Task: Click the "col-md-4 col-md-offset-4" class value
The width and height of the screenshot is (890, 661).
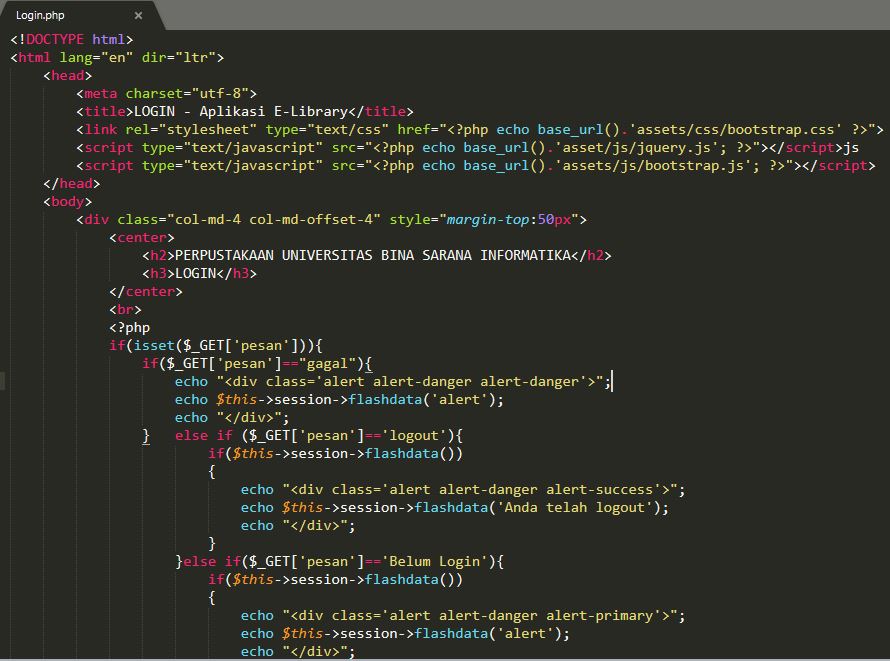Action: click(x=274, y=220)
